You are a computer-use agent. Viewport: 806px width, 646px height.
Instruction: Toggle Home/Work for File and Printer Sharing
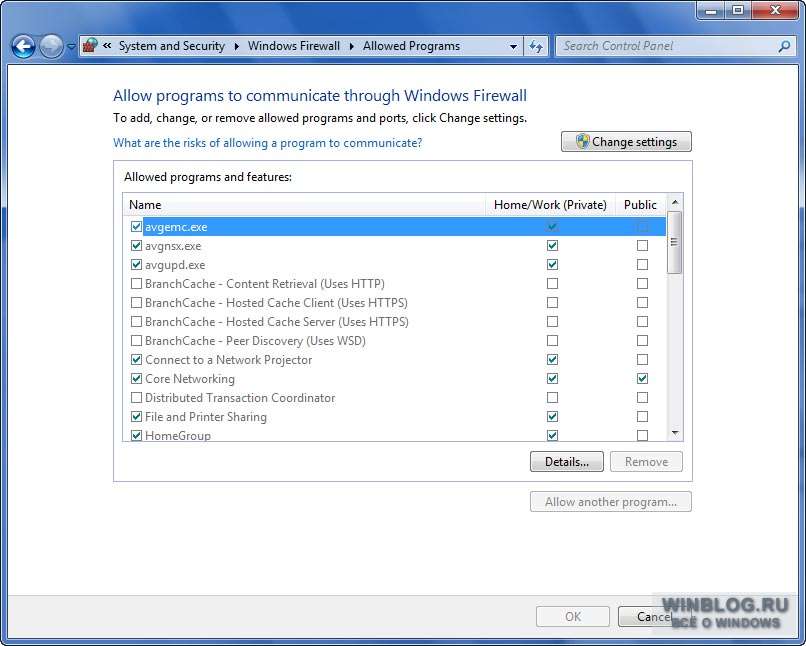(552, 416)
